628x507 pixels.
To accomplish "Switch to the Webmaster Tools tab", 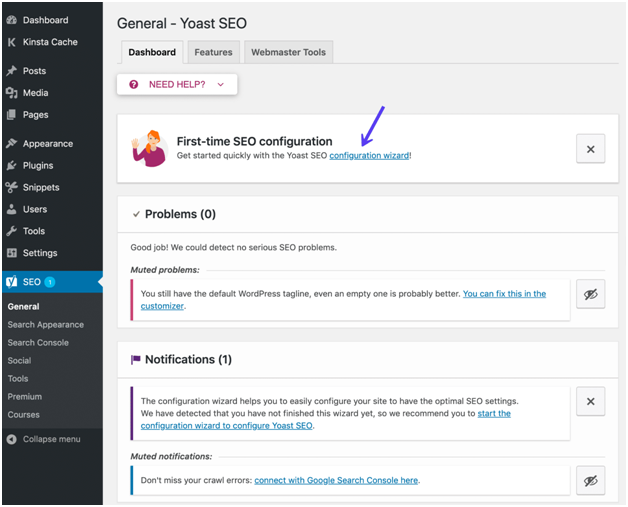I will coord(288,52).
